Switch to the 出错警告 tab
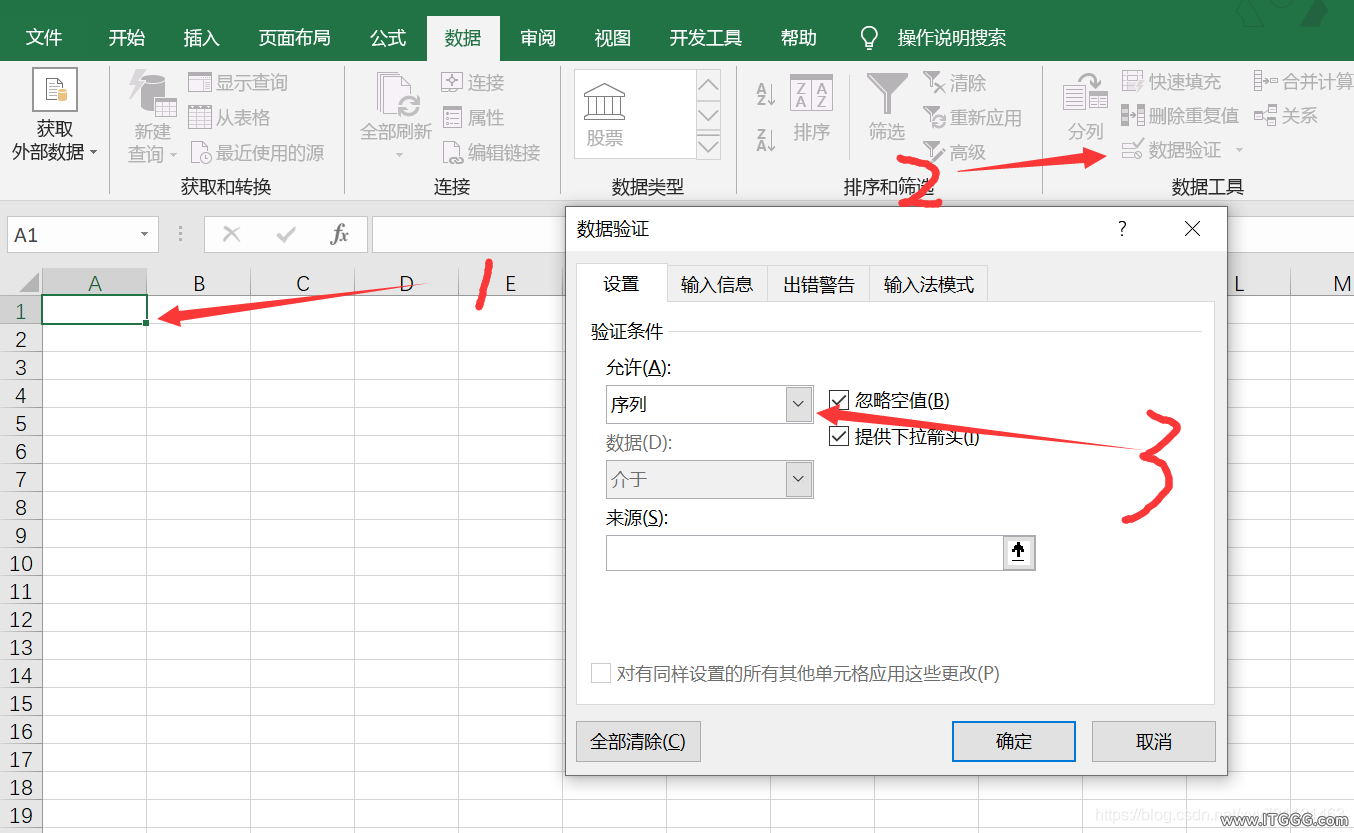Viewport: 1354px width, 833px height. coord(818,285)
